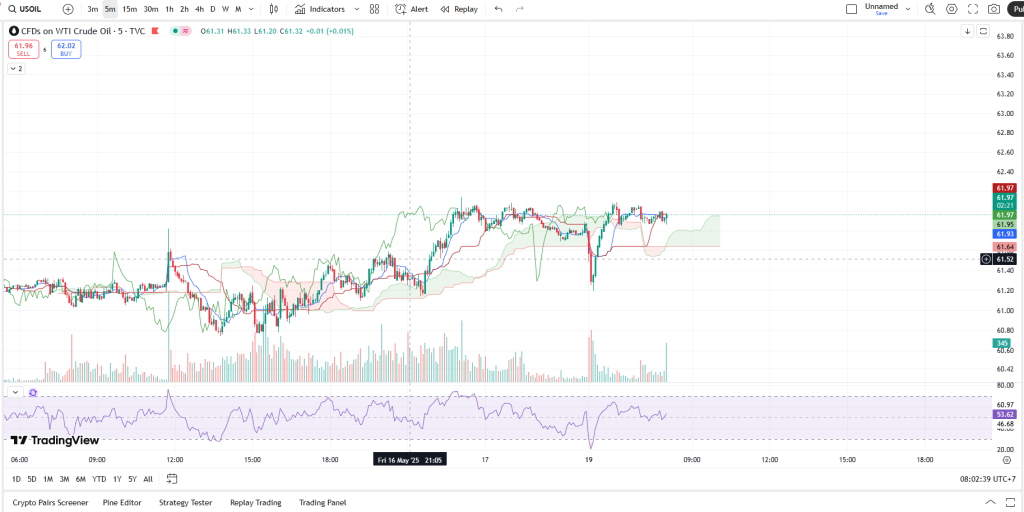Click the BUY 62.02 button
The height and width of the screenshot is (512, 1024).
[66, 48]
